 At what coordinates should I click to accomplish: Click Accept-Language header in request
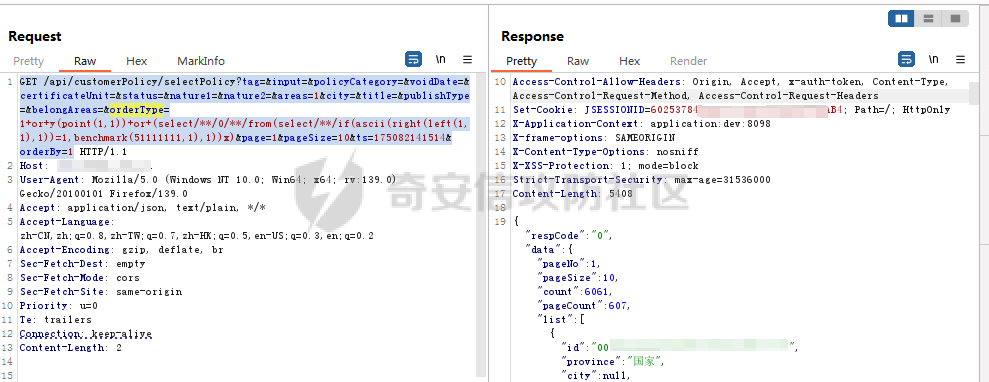(x=197, y=229)
